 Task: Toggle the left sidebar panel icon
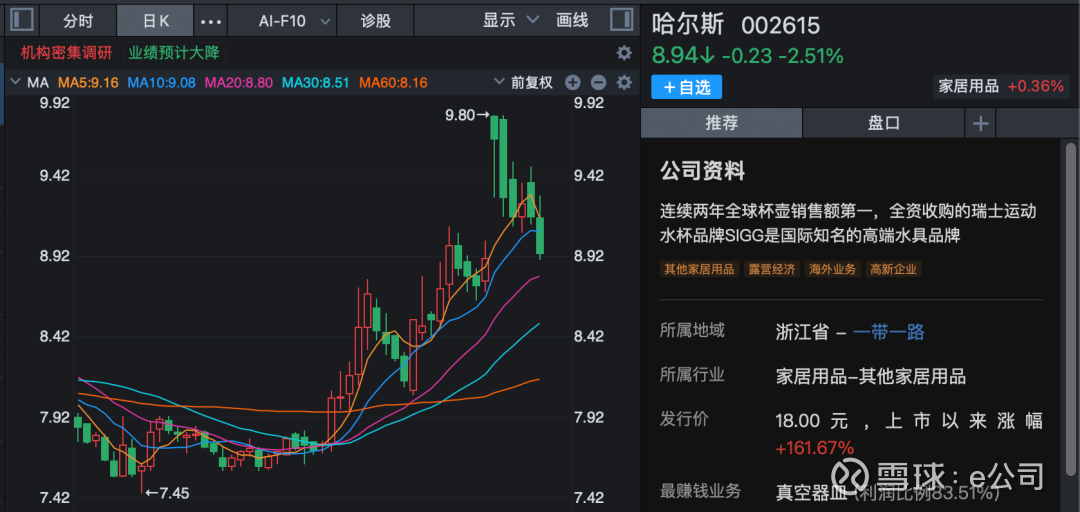(x=22, y=20)
